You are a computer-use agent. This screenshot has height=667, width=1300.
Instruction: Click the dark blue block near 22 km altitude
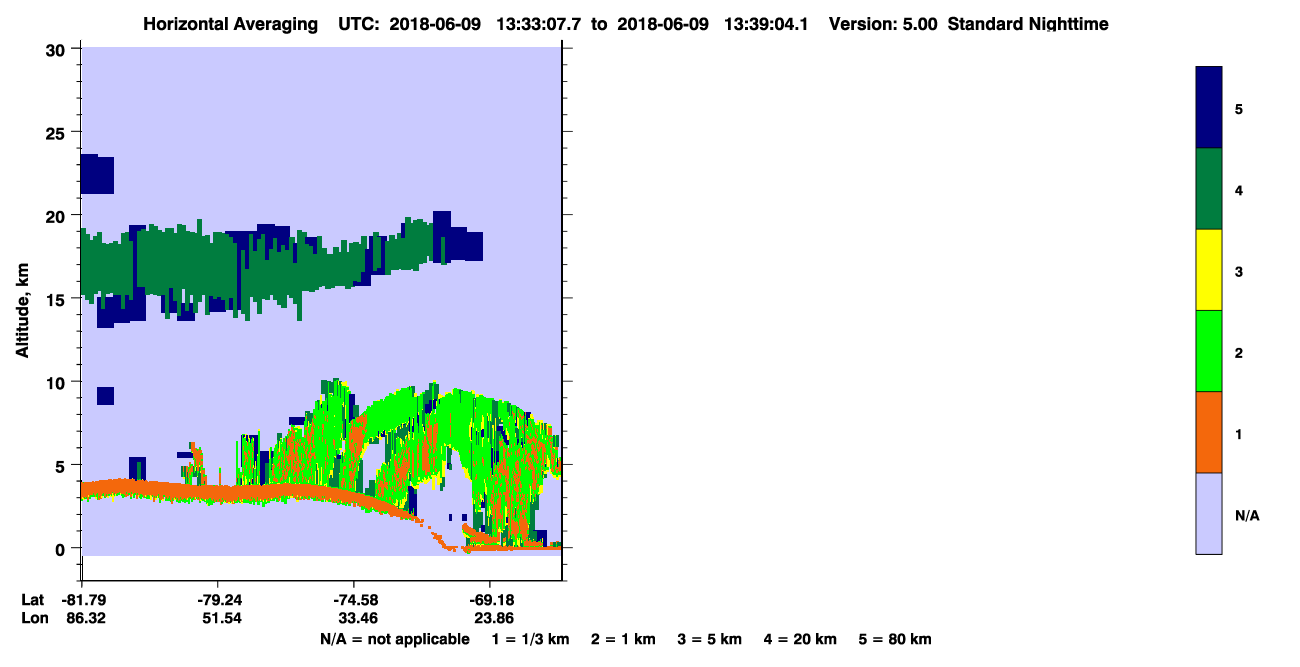pos(97,174)
